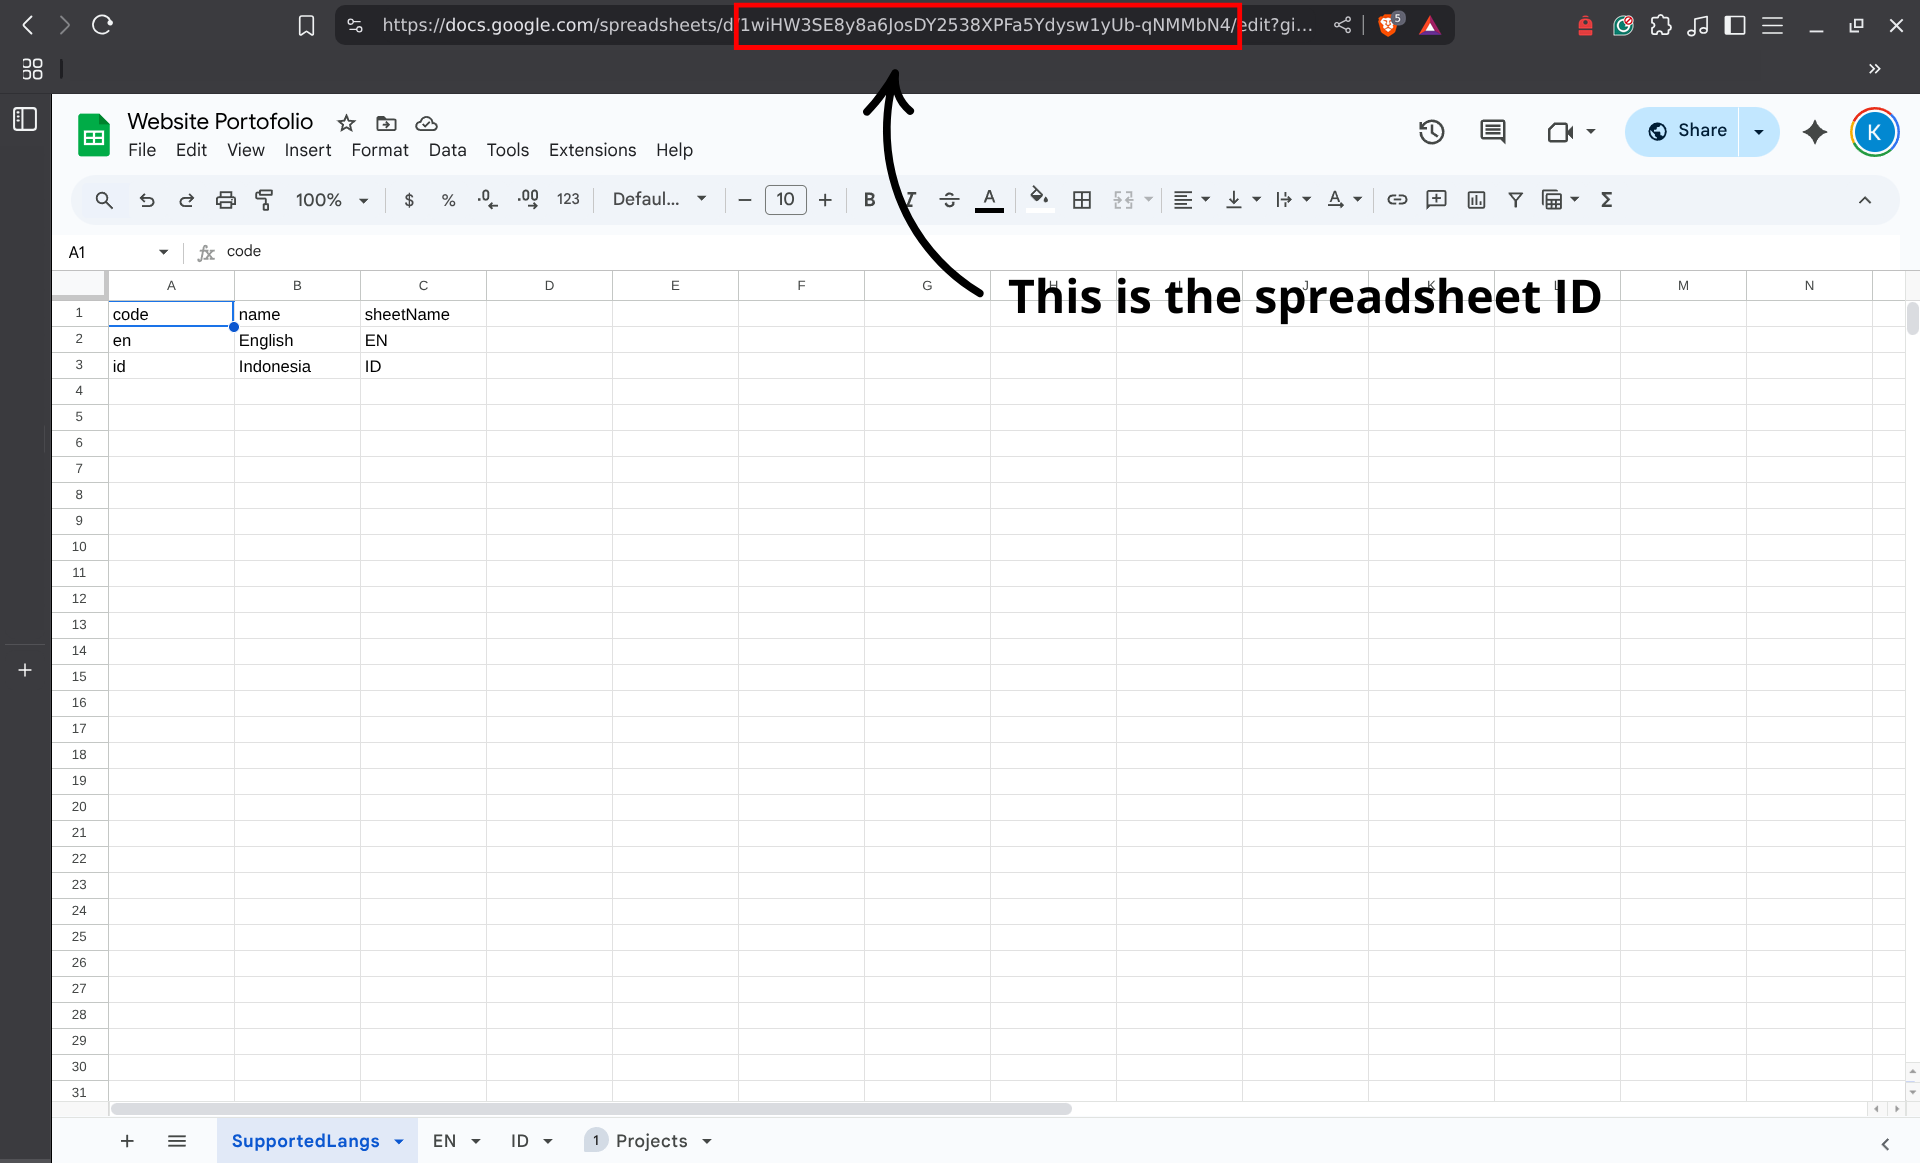Select cell containing sheetName
The width and height of the screenshot is (1920, 1163).
423,314
